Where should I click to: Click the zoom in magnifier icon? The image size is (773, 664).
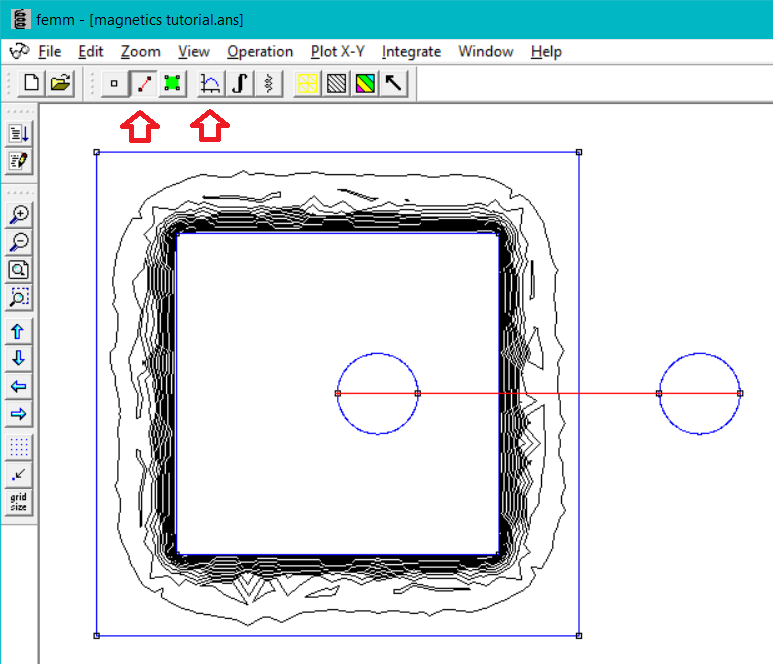tap(19, 214)
